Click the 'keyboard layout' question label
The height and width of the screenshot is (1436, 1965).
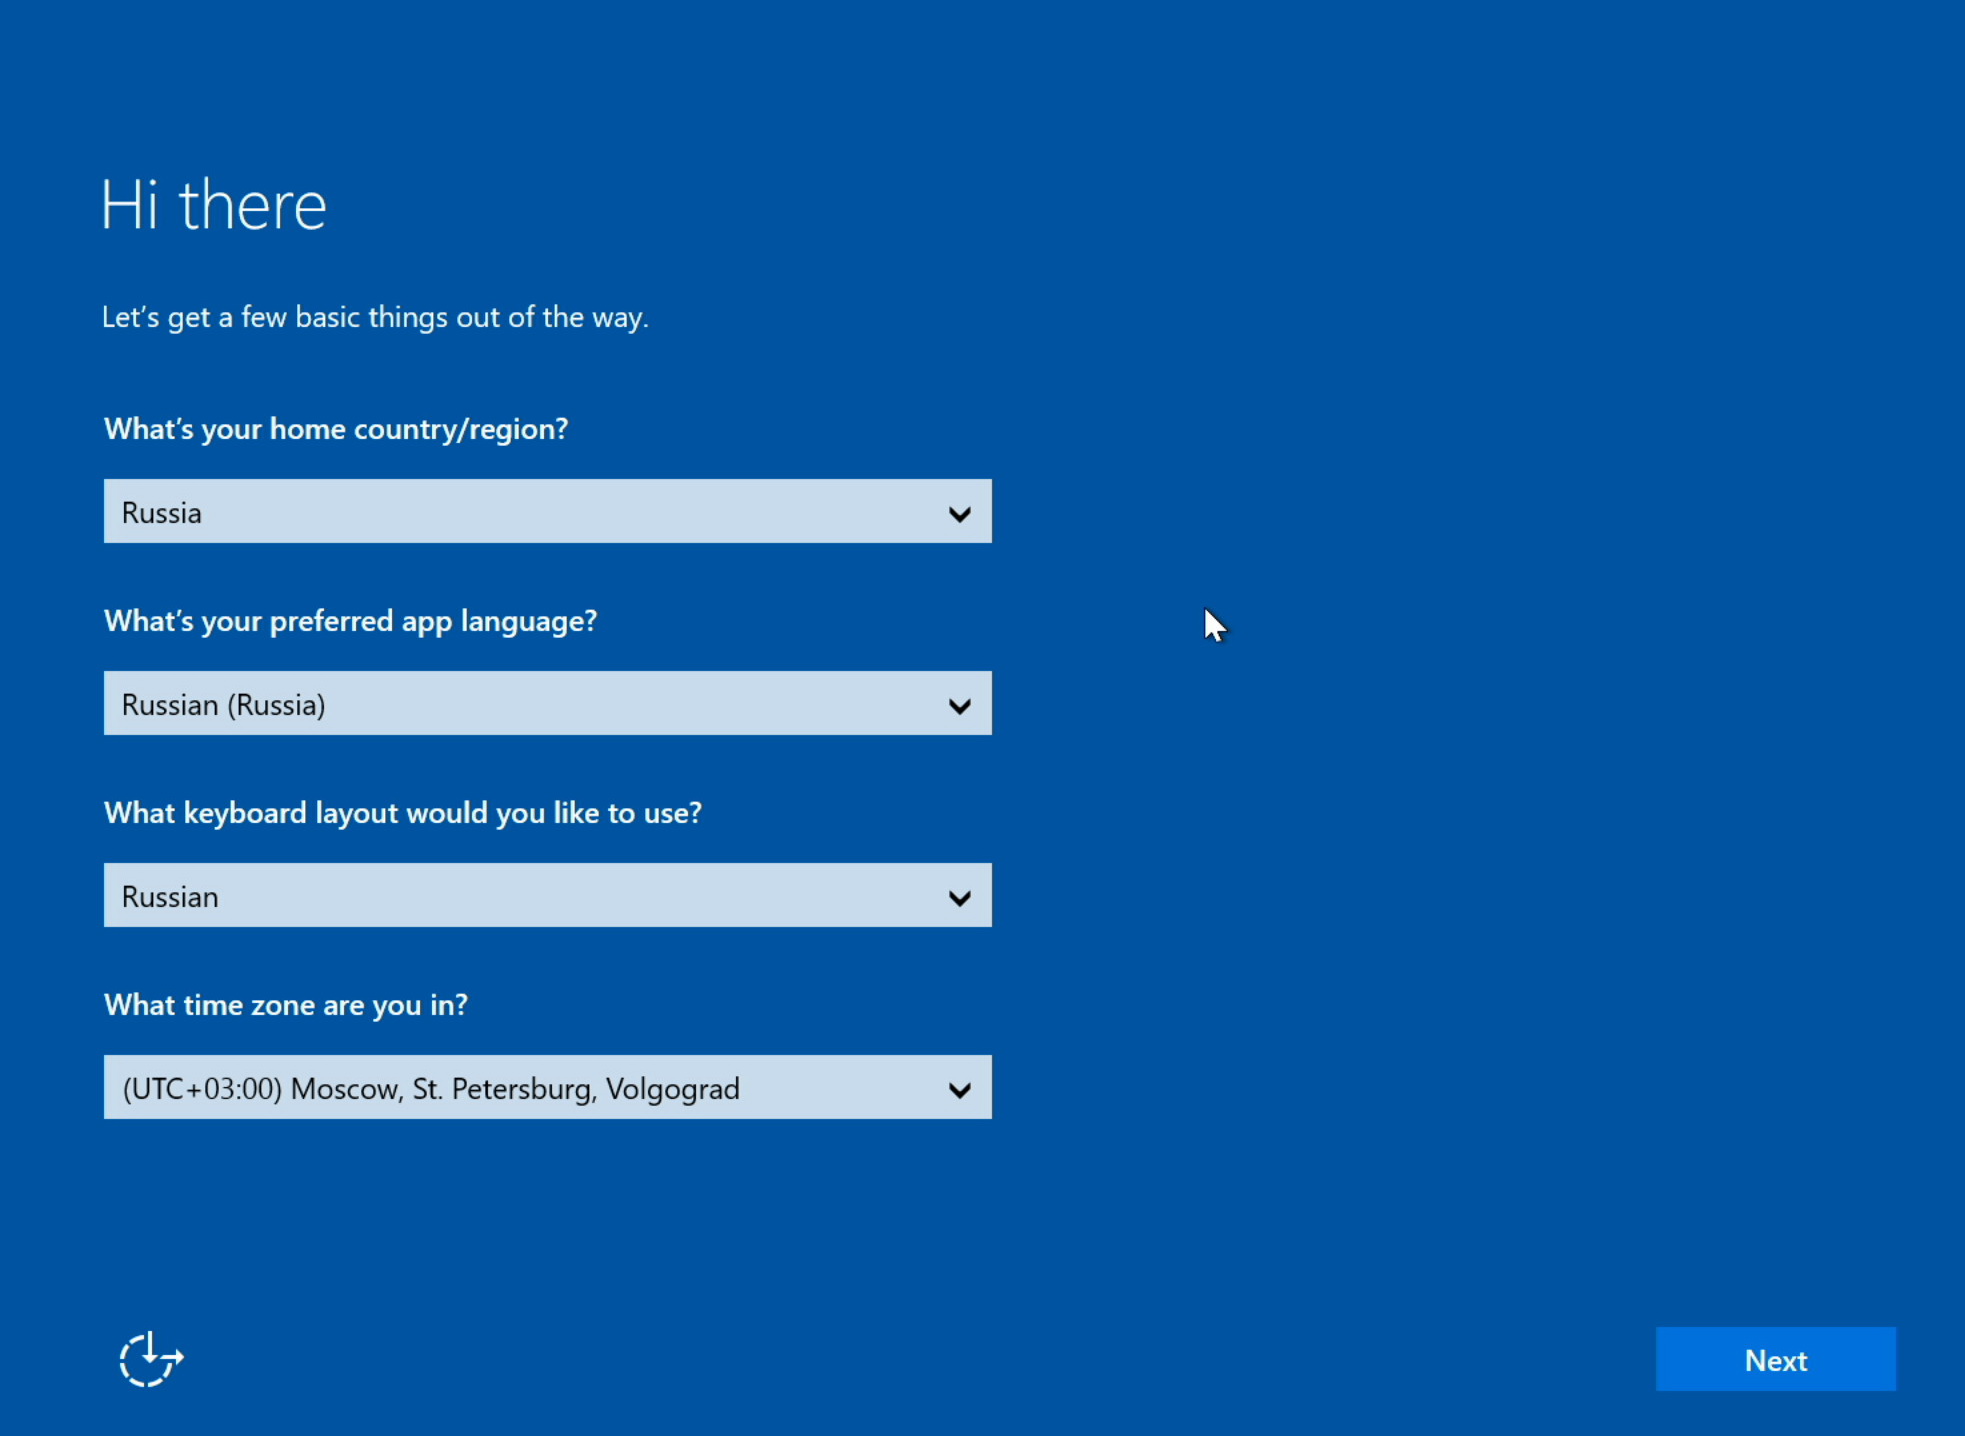point(402,813)
